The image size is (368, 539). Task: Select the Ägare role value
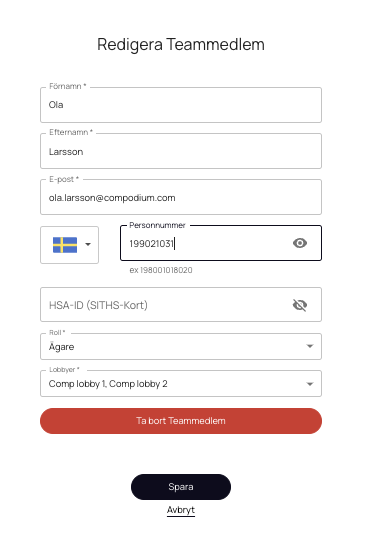62,346
